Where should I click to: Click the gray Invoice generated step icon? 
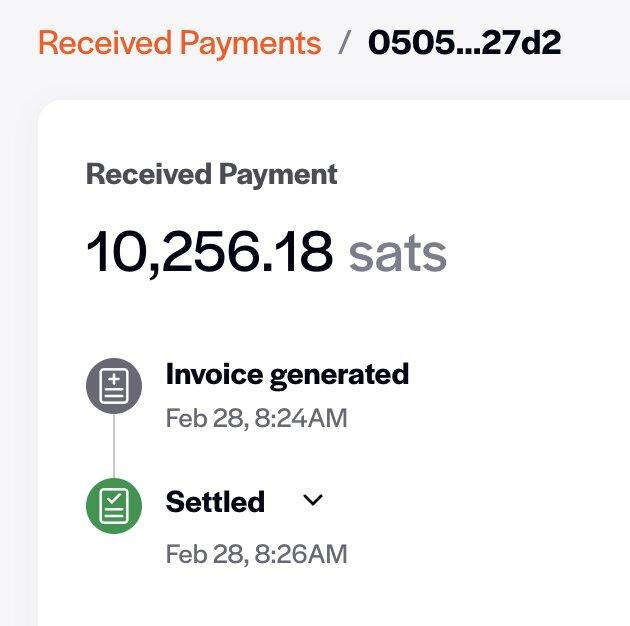tap(113, 384)
